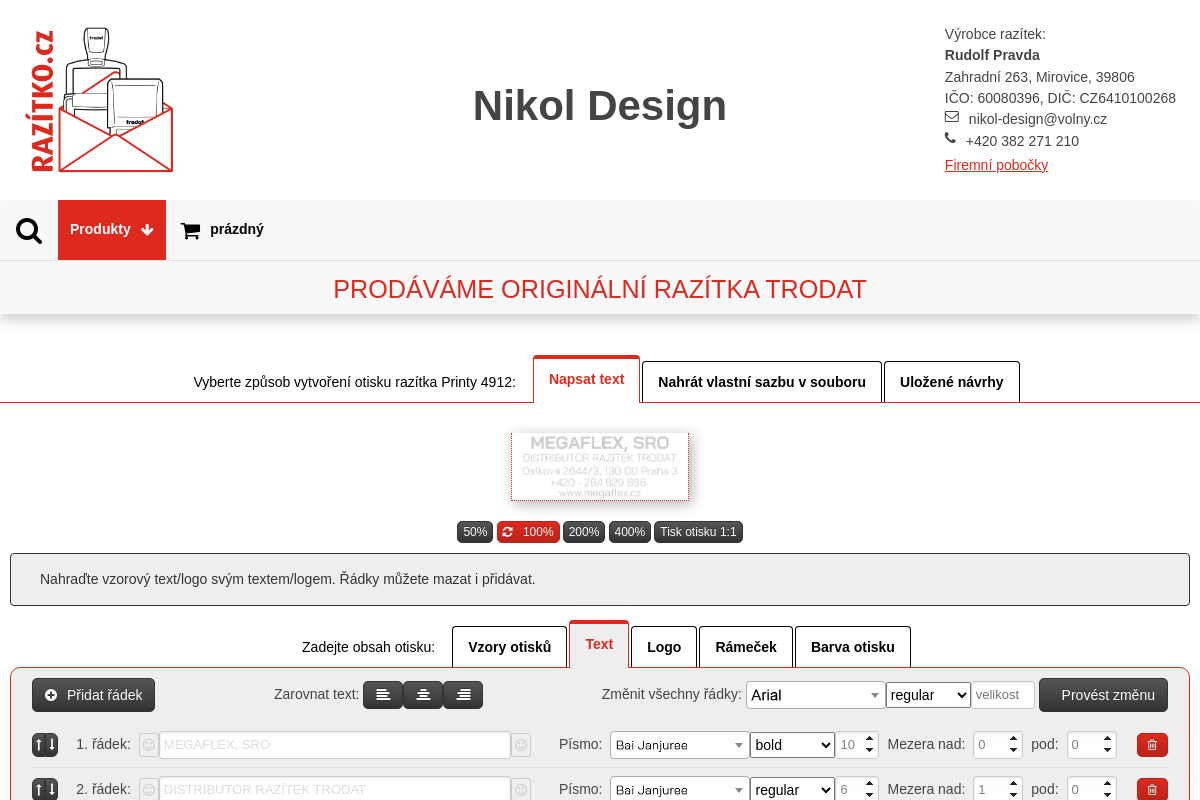Click the MEGAFLEX, SRO text input field
Screen dimensions: 1200x800
(x=334, y=744)
